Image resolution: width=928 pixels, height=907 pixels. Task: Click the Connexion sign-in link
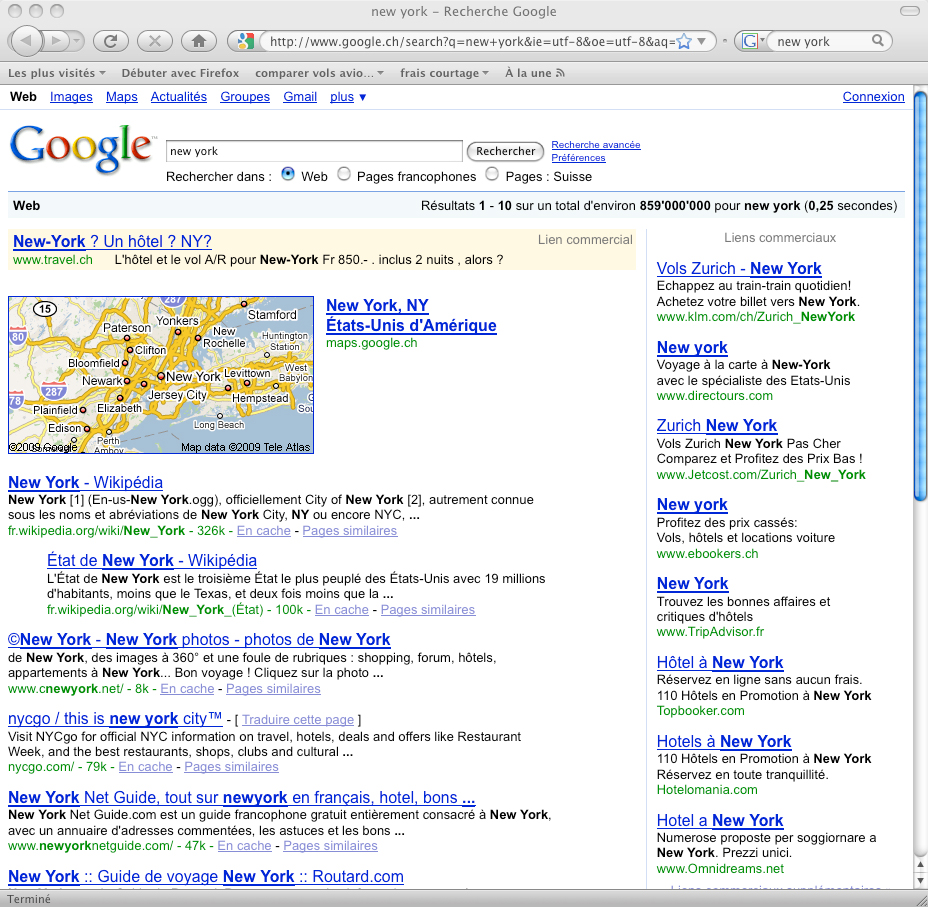[x=873, y=96]
